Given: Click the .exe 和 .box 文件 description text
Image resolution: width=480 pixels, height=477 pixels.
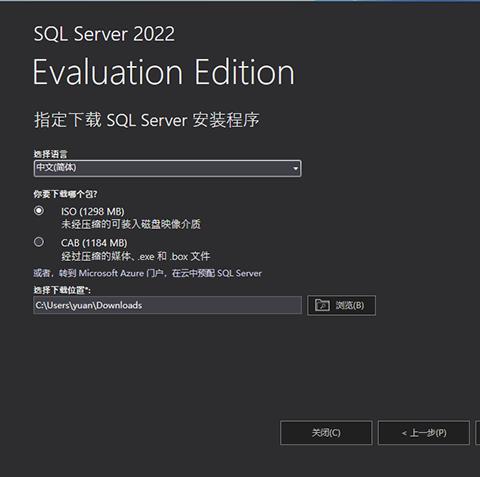Looking at the screenshot, I should click(x=136, y=256).
